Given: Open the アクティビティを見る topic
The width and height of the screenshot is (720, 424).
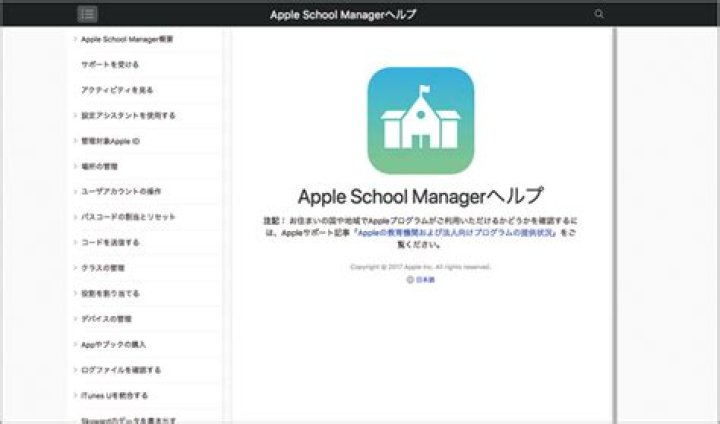Looking at the screenshot, I should tap(117, 90).
